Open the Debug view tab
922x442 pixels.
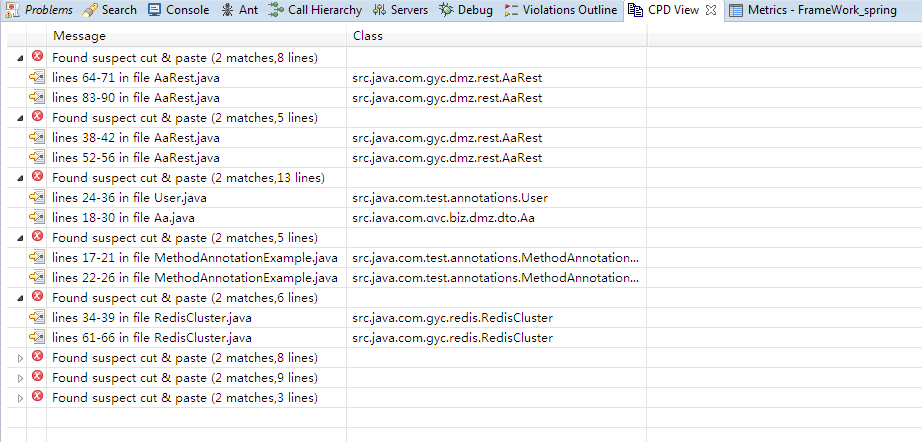[x=466, y=10]
